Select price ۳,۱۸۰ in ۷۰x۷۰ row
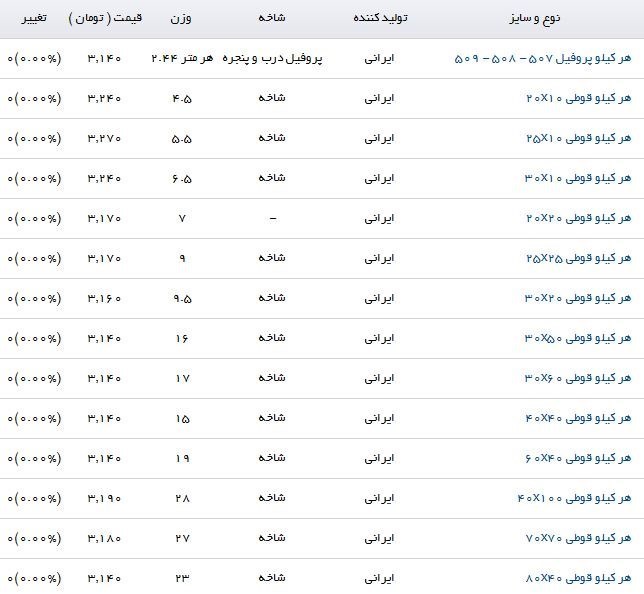The image size is (644, 594). 104,539
